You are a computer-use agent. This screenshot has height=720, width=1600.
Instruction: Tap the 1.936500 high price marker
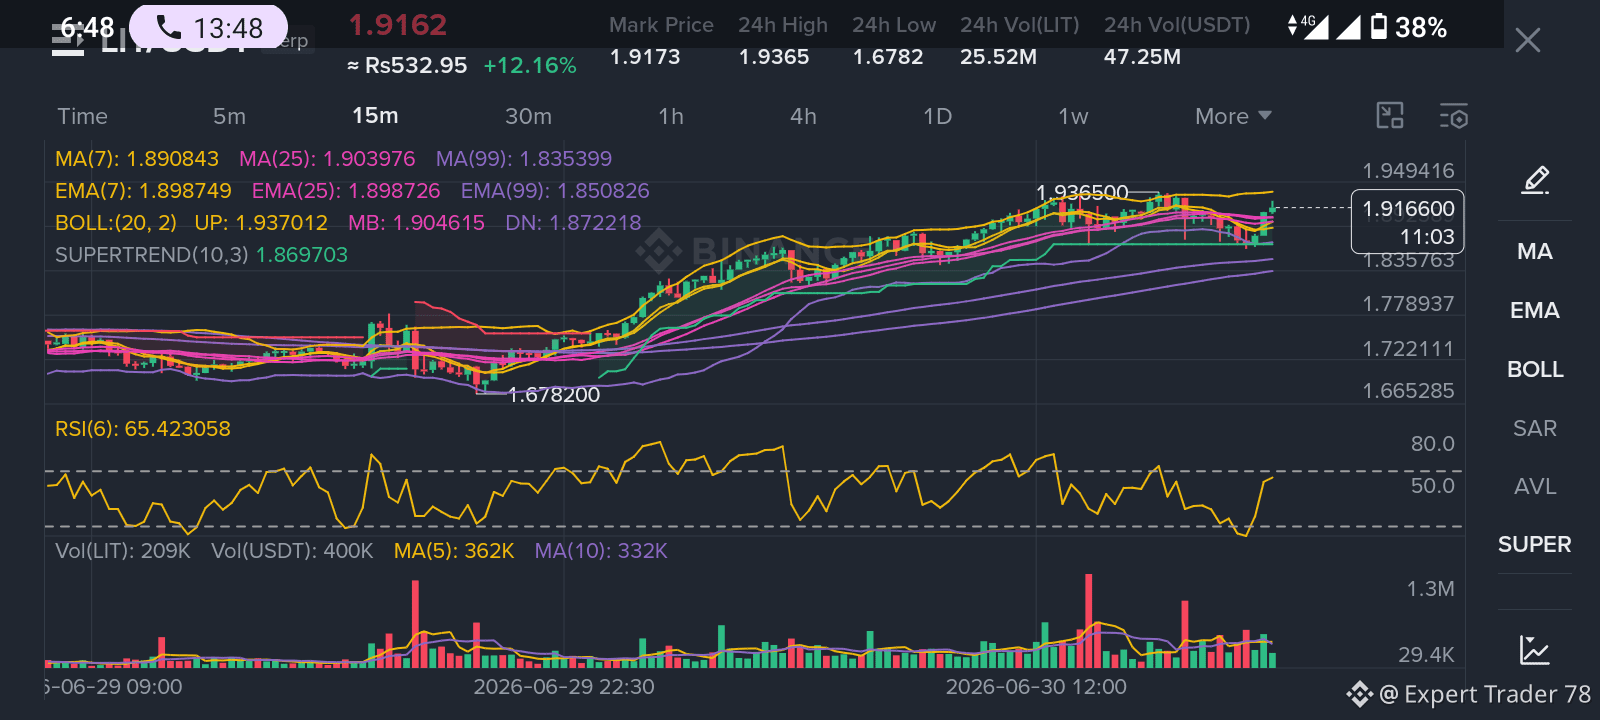(x=1082, y=192)
